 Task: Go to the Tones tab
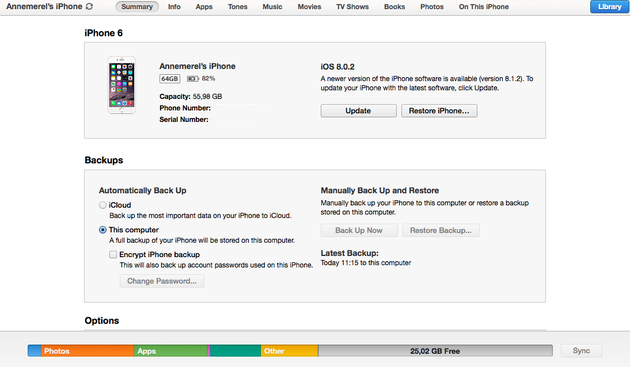click(x=237, y=7)
